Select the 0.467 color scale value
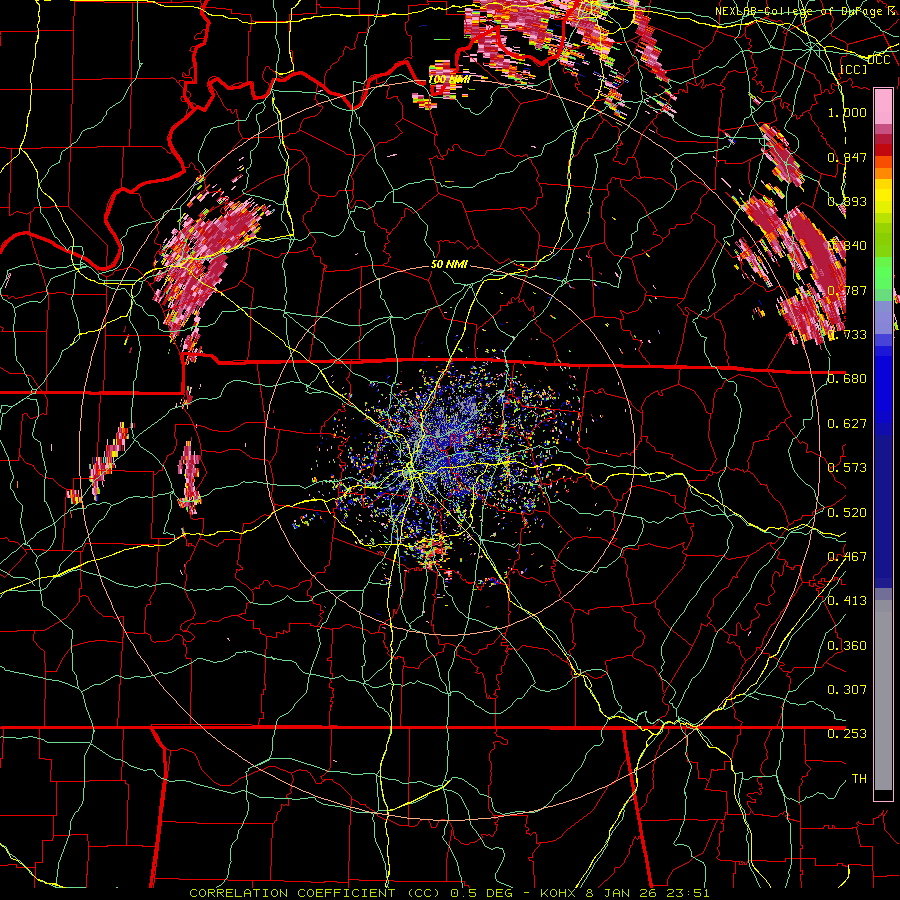The width and height of the screenshot is (900, 900). pos(847,556)
